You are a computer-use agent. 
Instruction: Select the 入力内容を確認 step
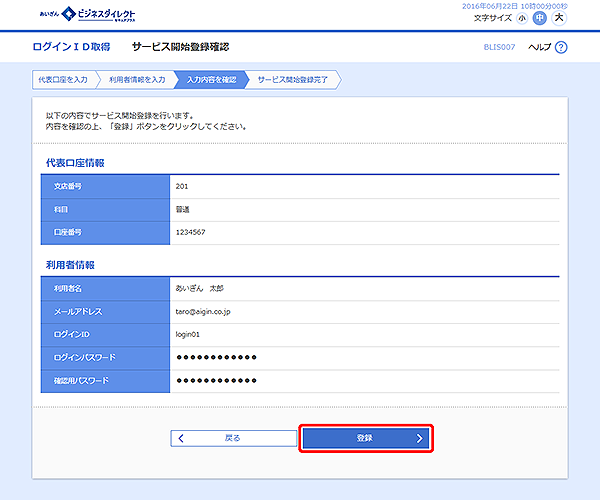pos(211,79)
